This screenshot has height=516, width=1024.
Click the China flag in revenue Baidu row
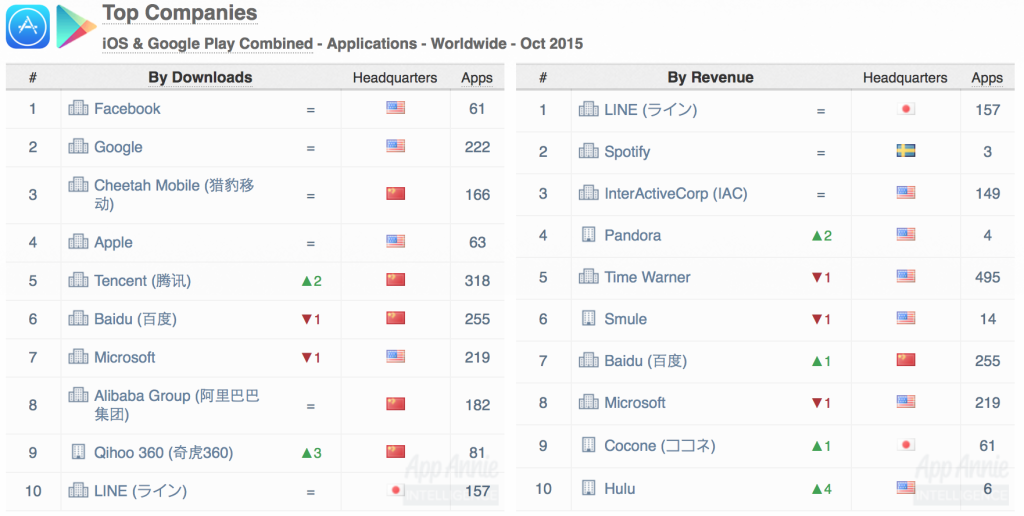(905, 360)
